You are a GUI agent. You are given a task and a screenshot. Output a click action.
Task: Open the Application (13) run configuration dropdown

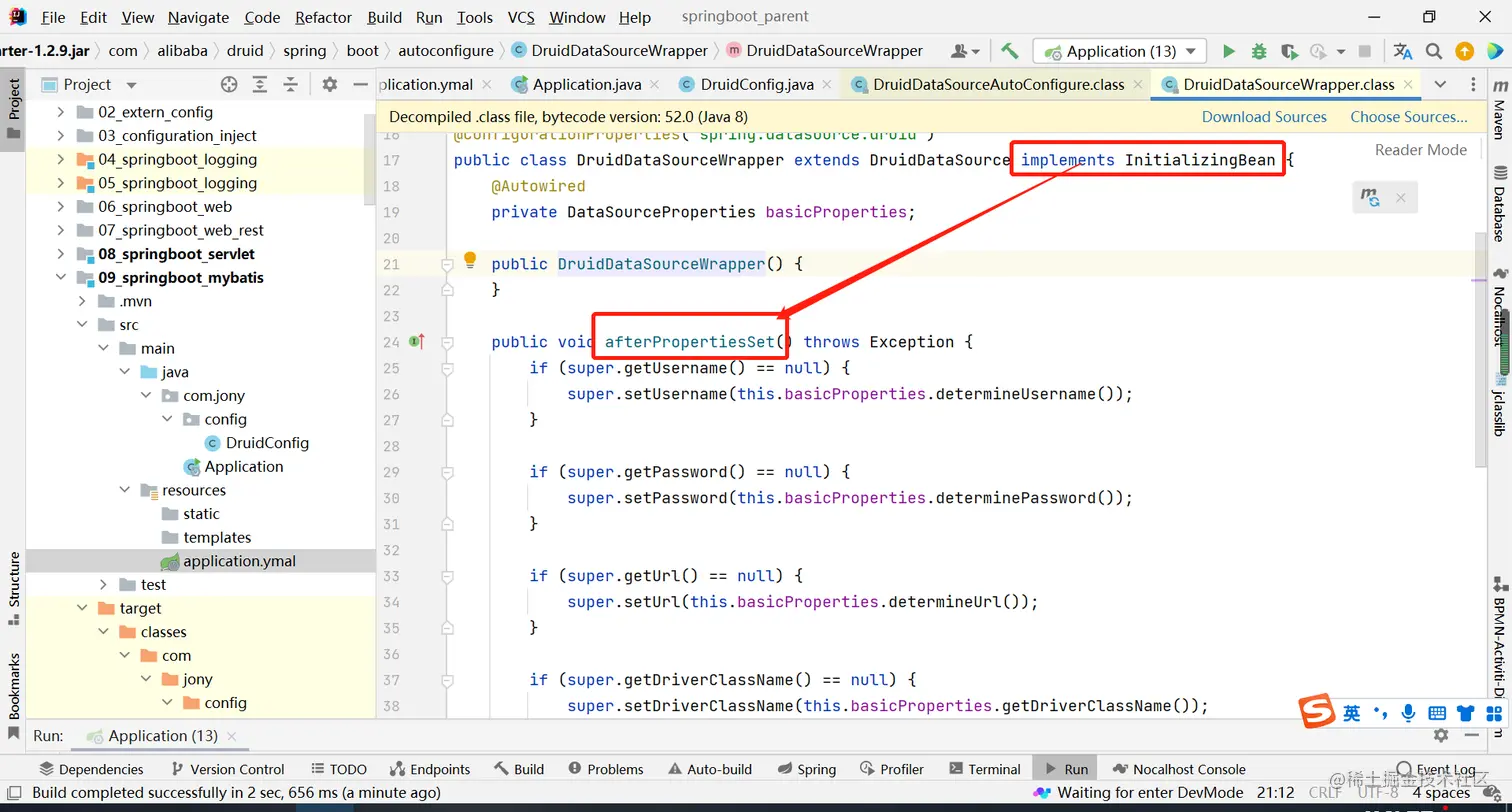(1120, 51)
